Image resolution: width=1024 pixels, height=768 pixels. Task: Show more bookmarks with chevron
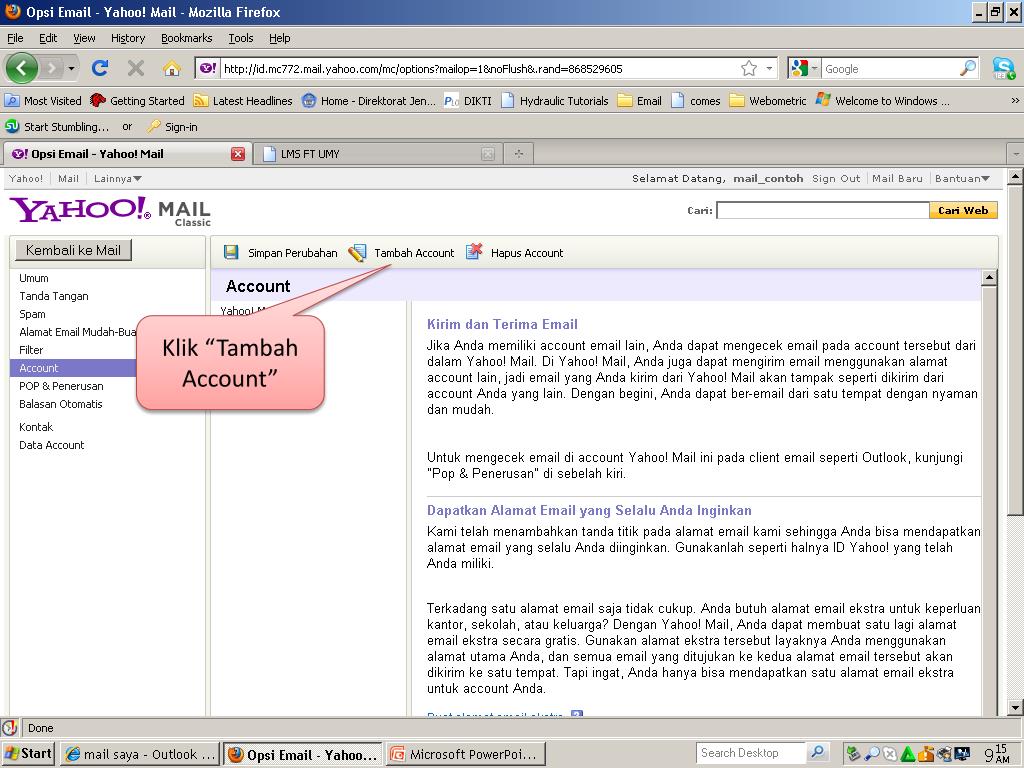[x=1015, y=101]
